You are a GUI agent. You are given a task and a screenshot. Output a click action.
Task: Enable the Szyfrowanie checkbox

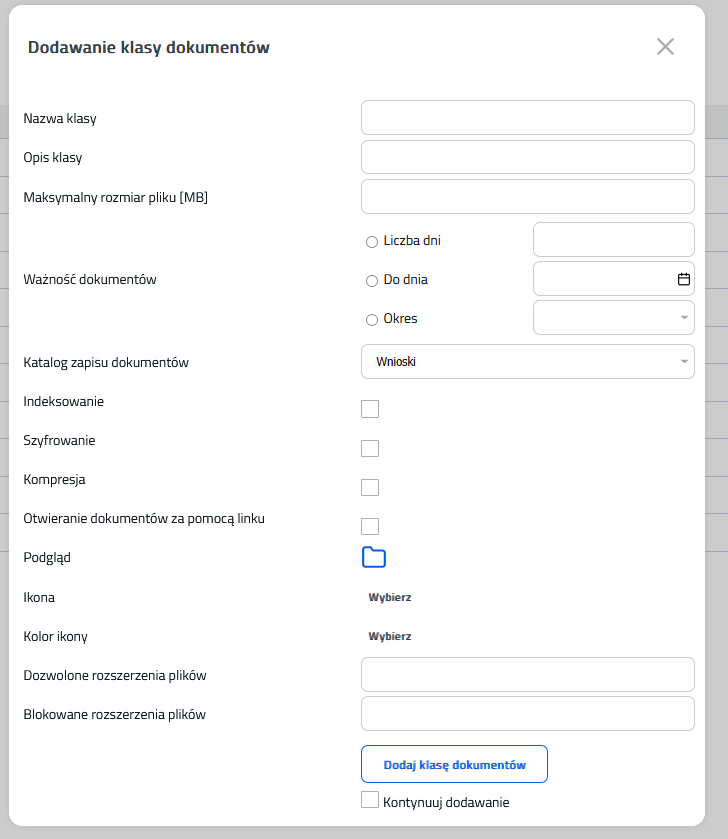point(370,448)
